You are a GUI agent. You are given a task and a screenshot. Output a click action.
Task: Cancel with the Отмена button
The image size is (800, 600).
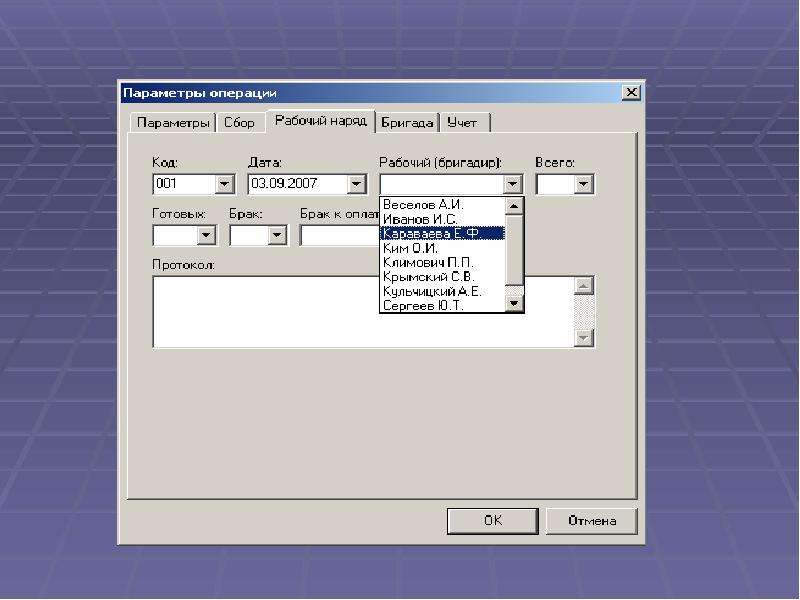[592, 521]
